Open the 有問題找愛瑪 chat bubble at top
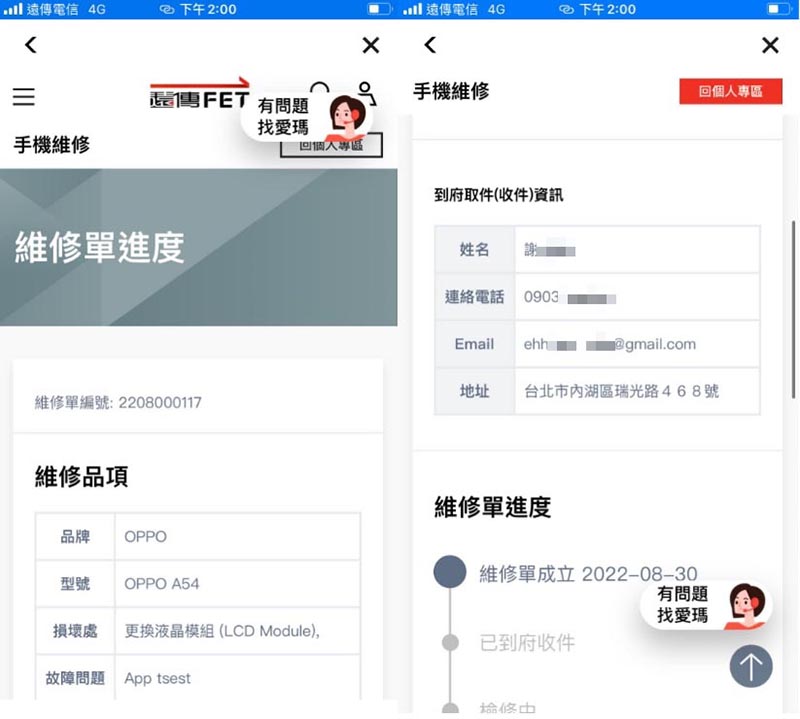Viewport: 800px width, 719px height. pyautogui.click(x=305, y=116)
